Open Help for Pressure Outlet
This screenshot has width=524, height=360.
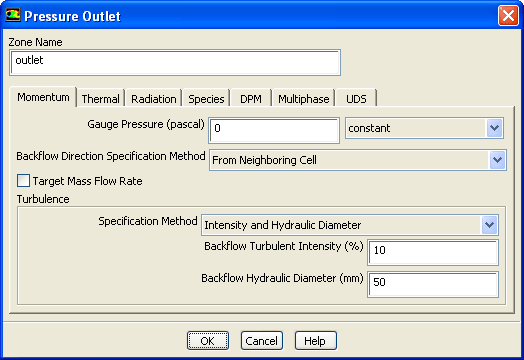315,341
